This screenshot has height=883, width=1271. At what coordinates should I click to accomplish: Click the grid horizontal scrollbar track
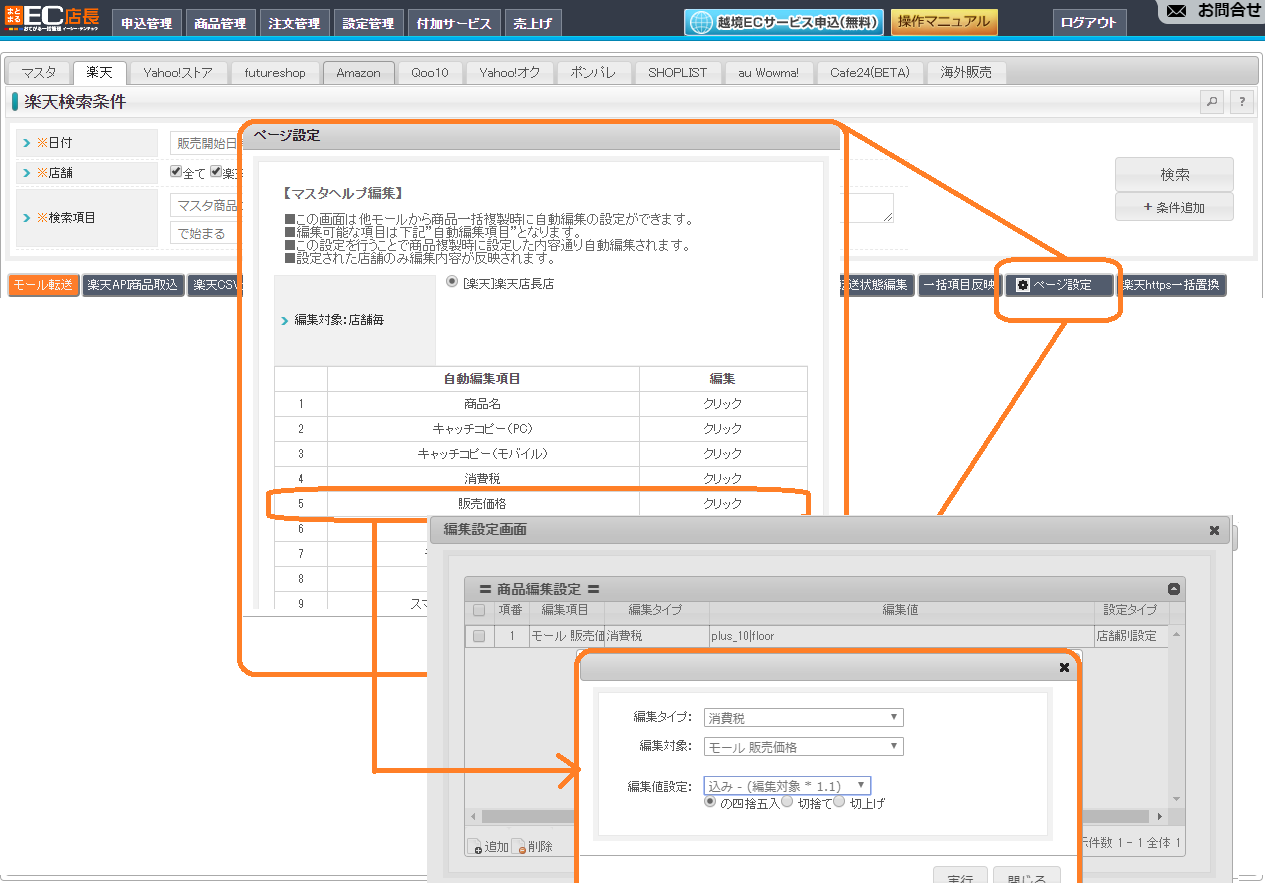pos(816,816)
